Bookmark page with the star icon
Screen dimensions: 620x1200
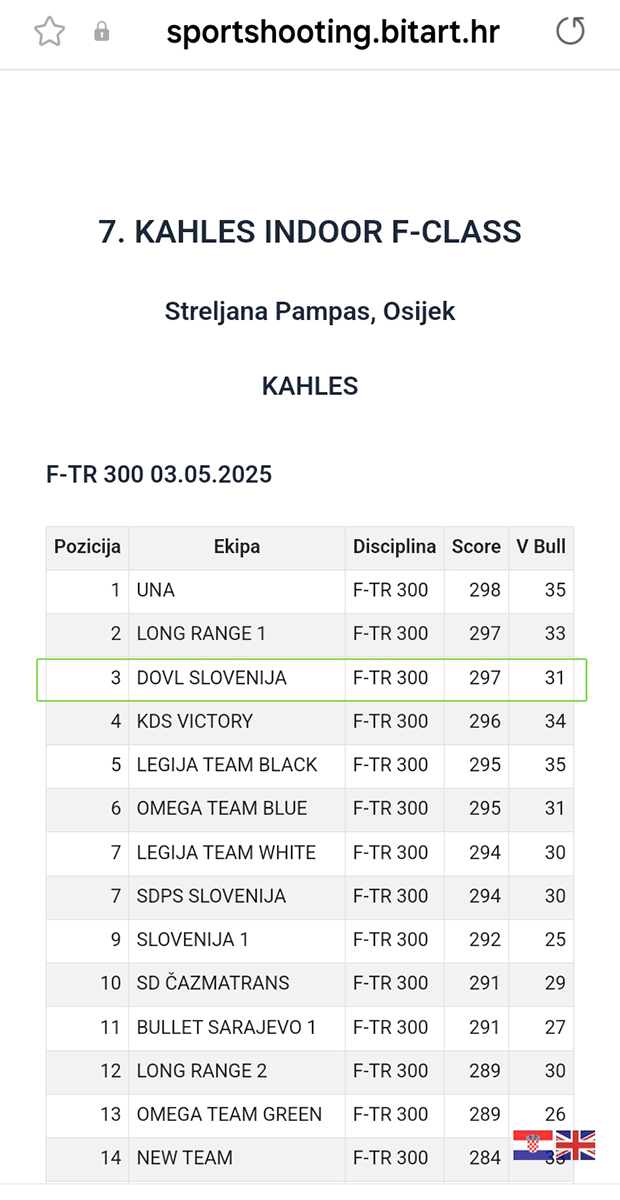pos(49,32)
